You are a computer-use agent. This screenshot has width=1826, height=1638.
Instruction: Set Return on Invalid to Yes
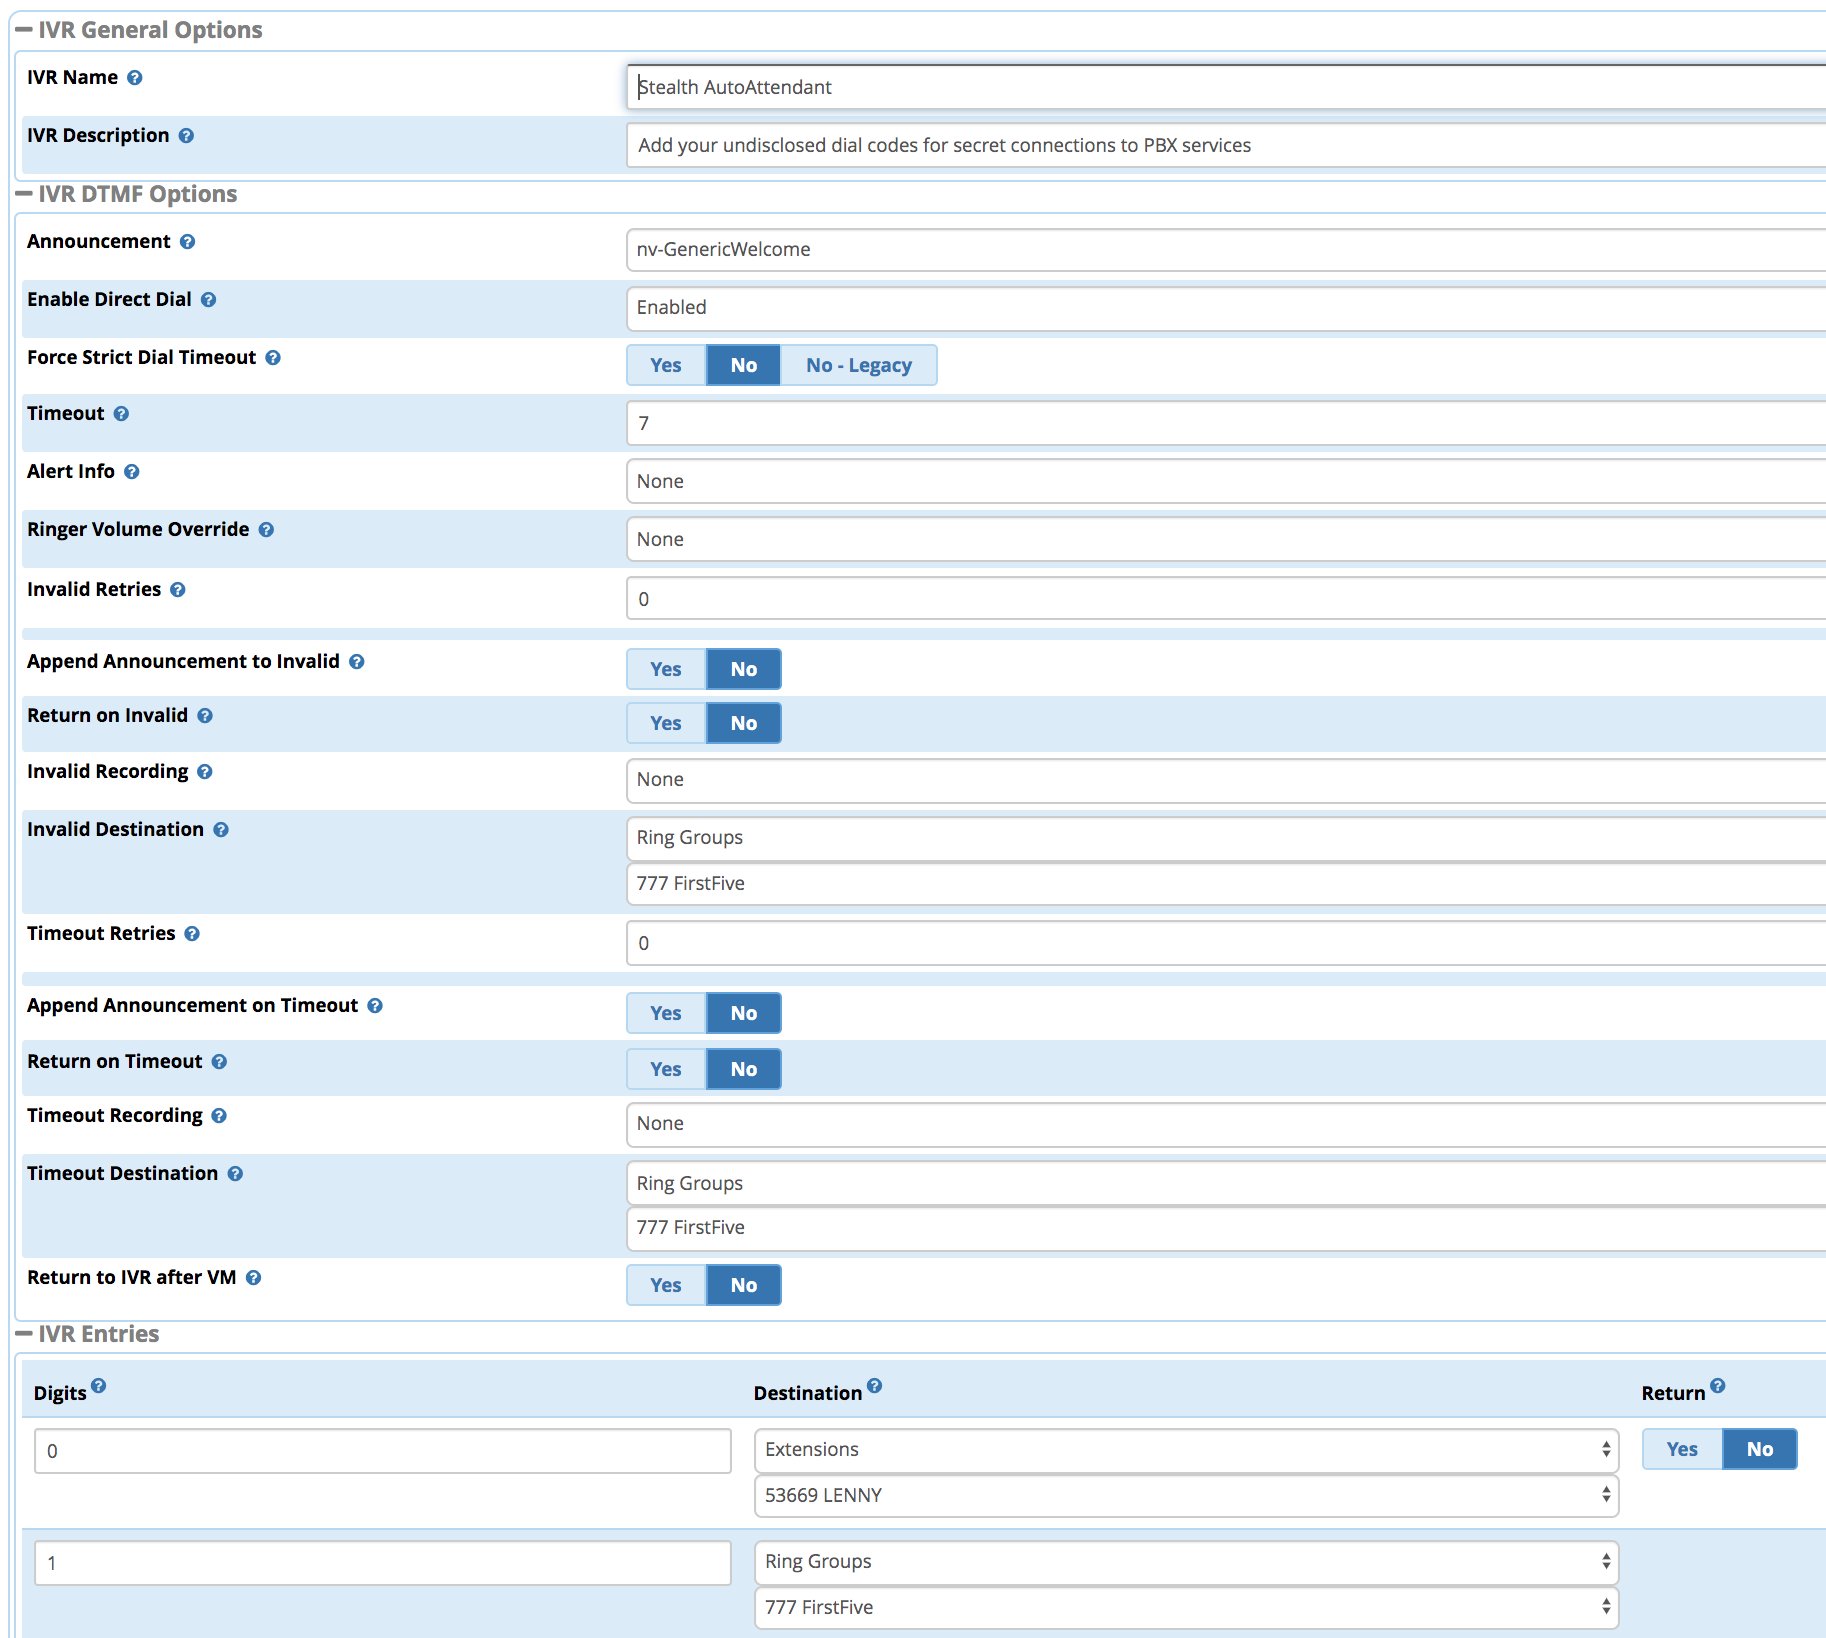[664, 722]
